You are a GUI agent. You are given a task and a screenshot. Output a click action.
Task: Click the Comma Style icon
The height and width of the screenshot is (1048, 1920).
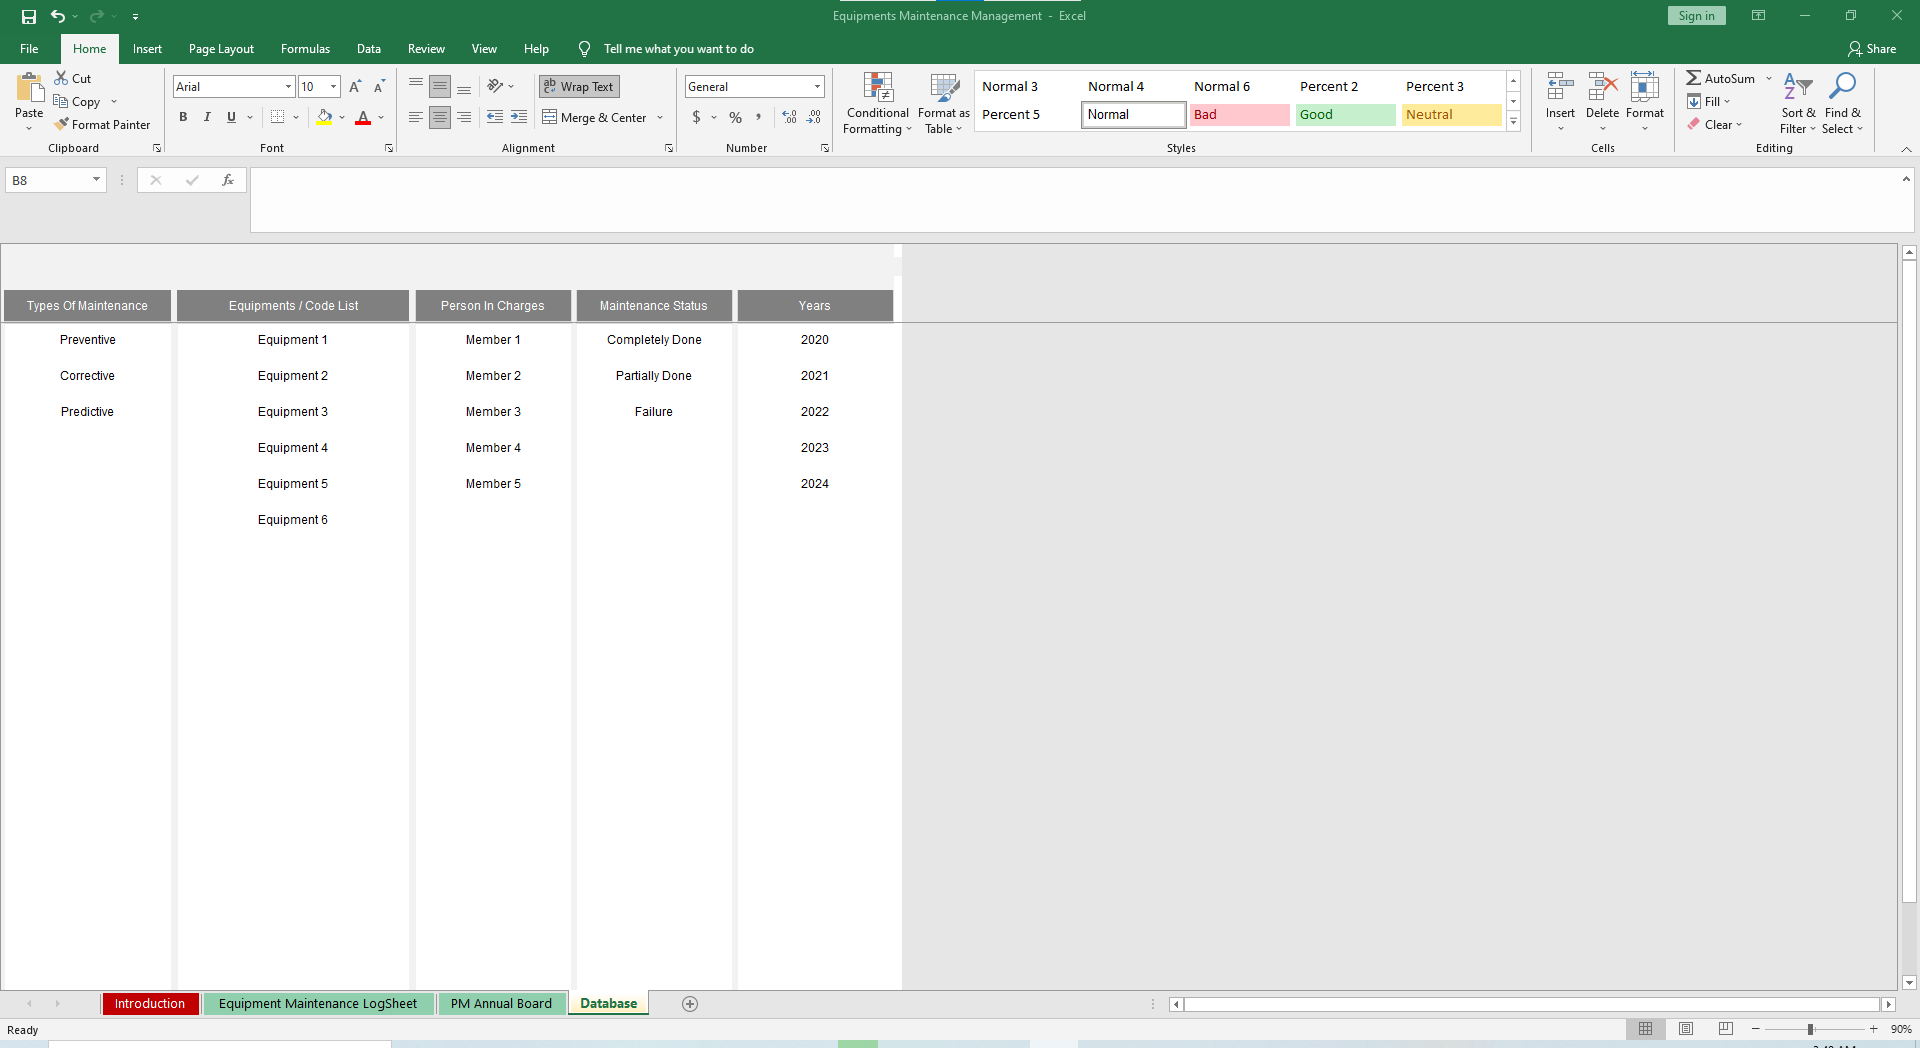[x=759, y=117]
